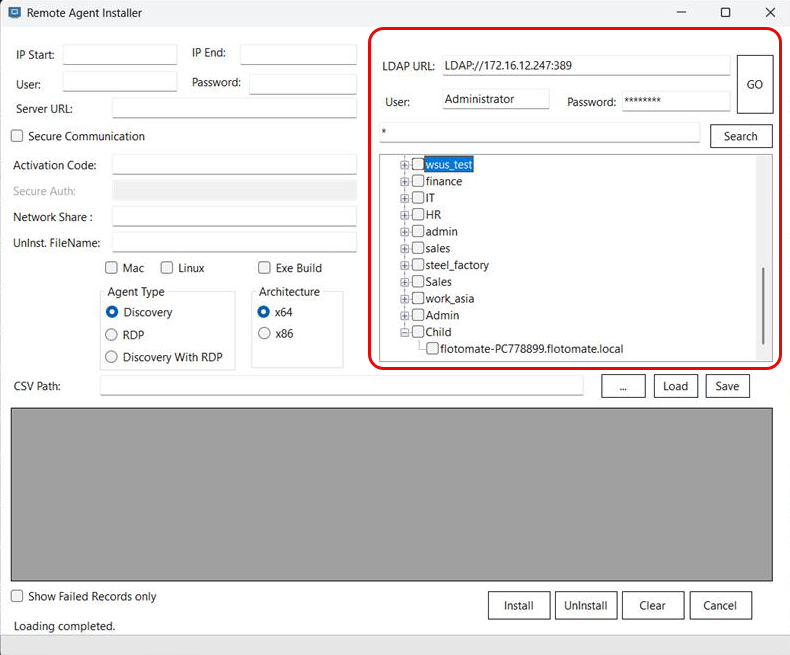This screenshot has width=790, height=655.
Task: Click the Install button
Action: pos(518,605)
